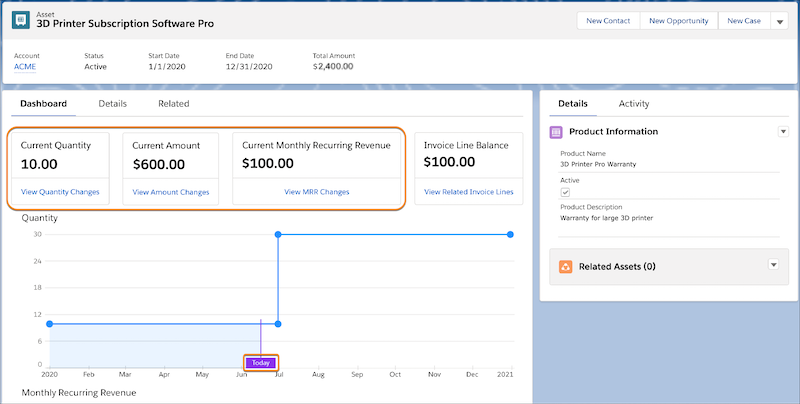Click the New Opportunity button

pyautogui.click(x=679, y=21)
